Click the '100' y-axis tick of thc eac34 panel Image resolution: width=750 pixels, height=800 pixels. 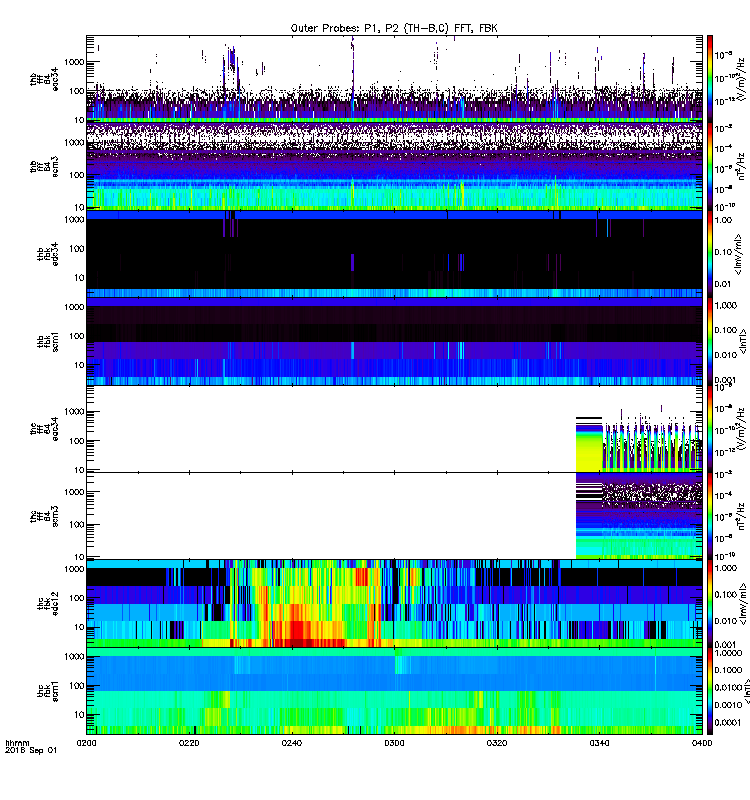77,441
